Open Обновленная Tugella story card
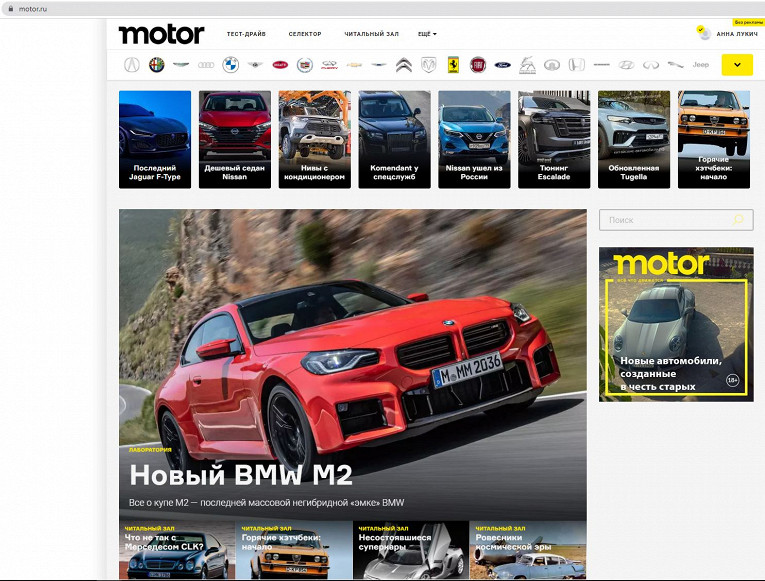765x581 pixels. click(634, 140)
